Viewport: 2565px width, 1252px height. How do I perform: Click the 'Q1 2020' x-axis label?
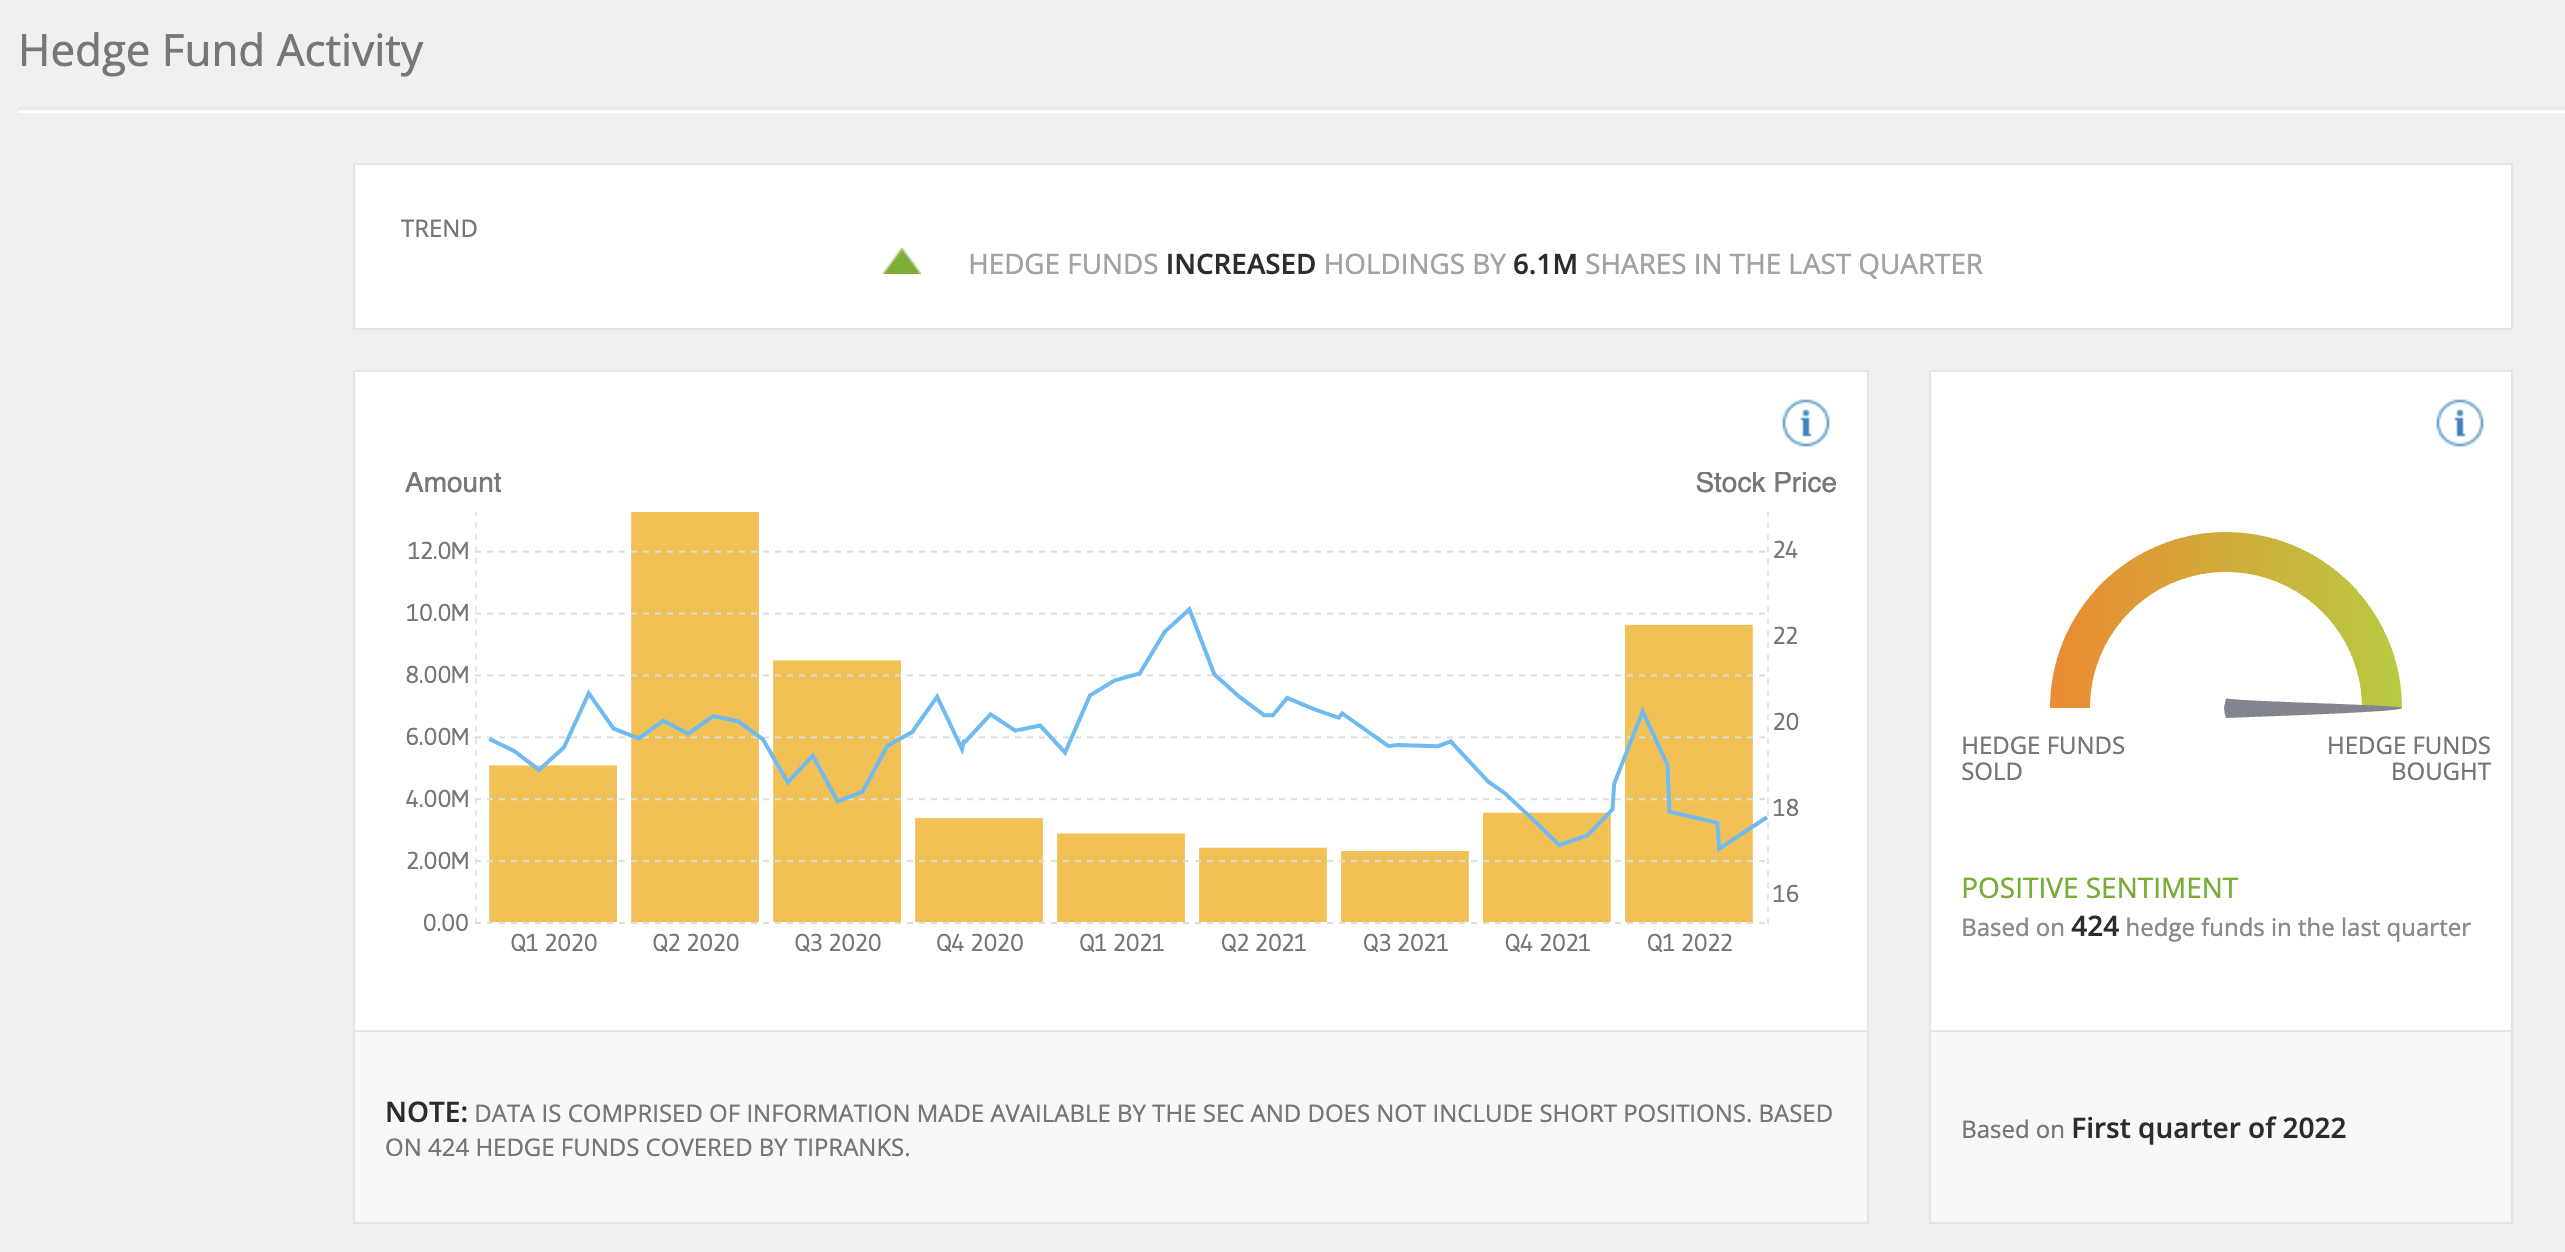(x=553, y=943)
